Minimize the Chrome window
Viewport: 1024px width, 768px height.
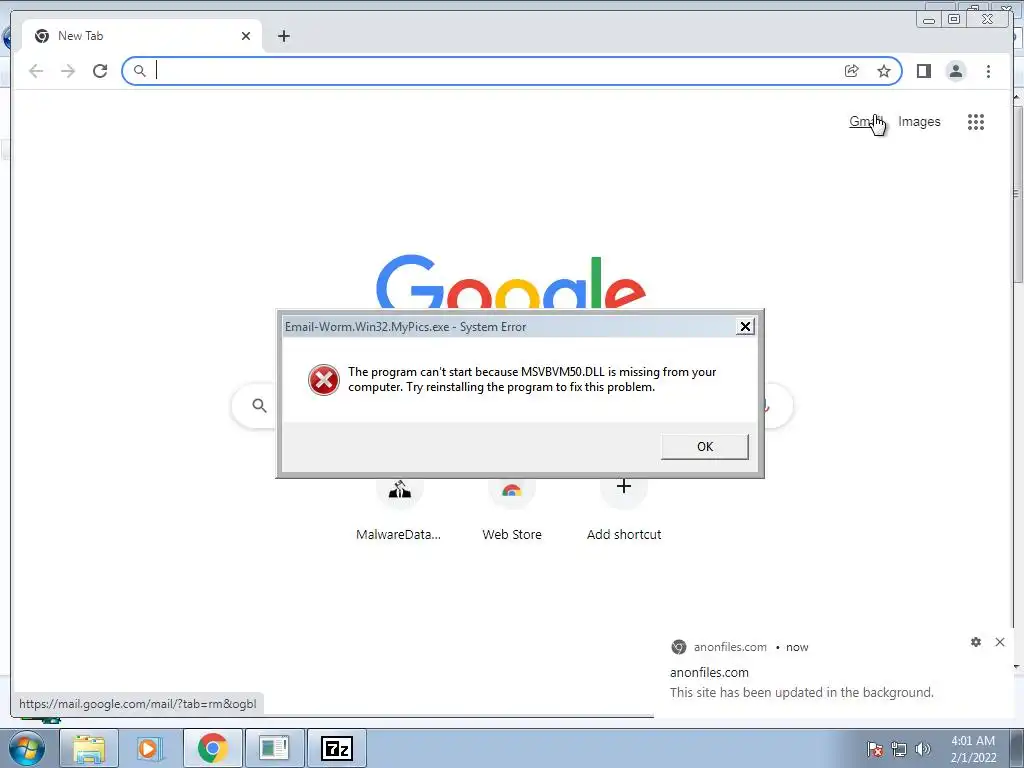pos(929,20)
